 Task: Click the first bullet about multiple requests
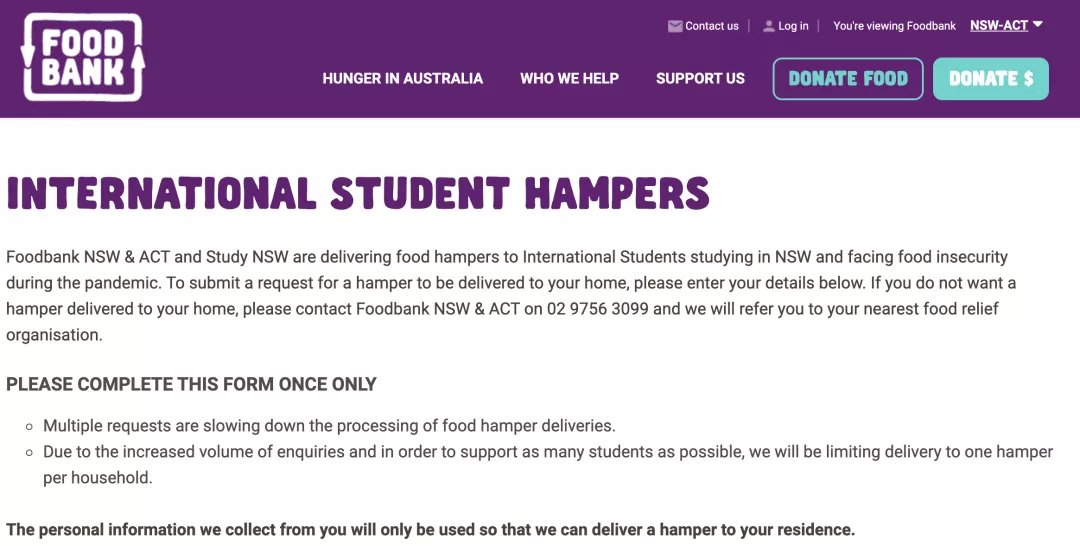click(329, 426)
